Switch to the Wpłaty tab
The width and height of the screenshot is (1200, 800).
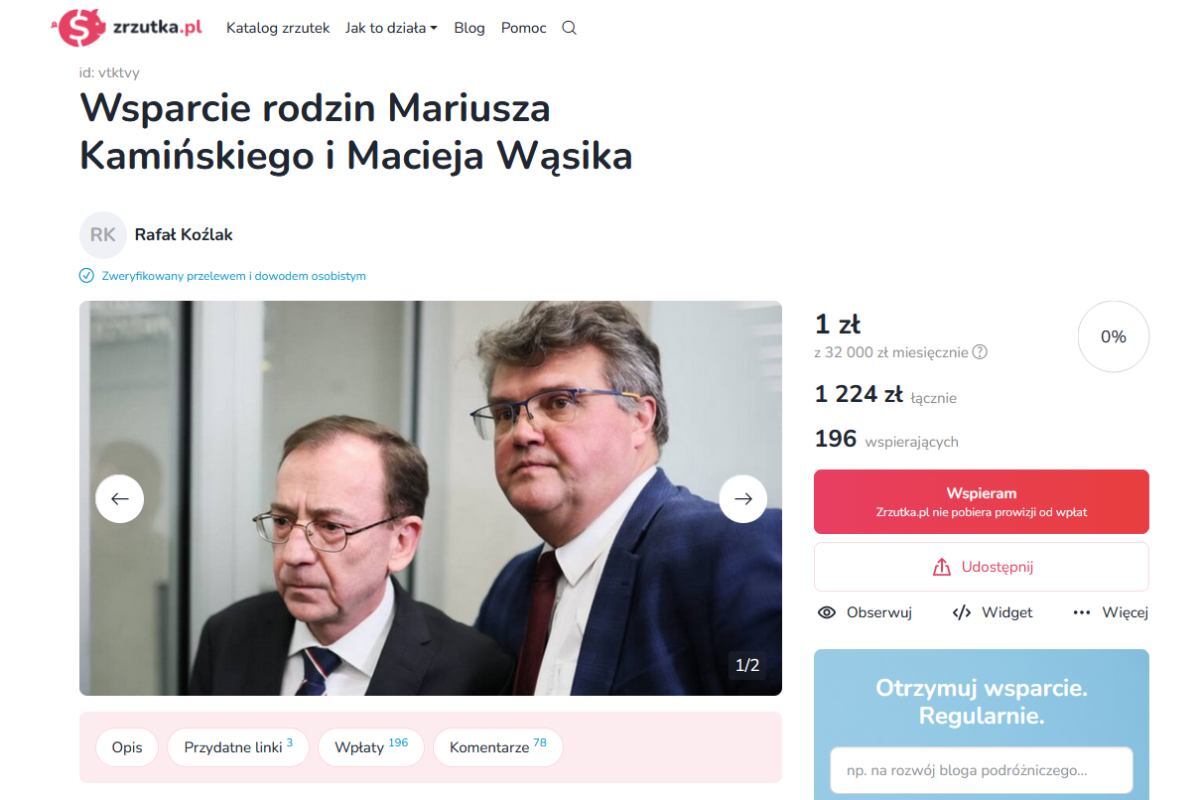371,747
